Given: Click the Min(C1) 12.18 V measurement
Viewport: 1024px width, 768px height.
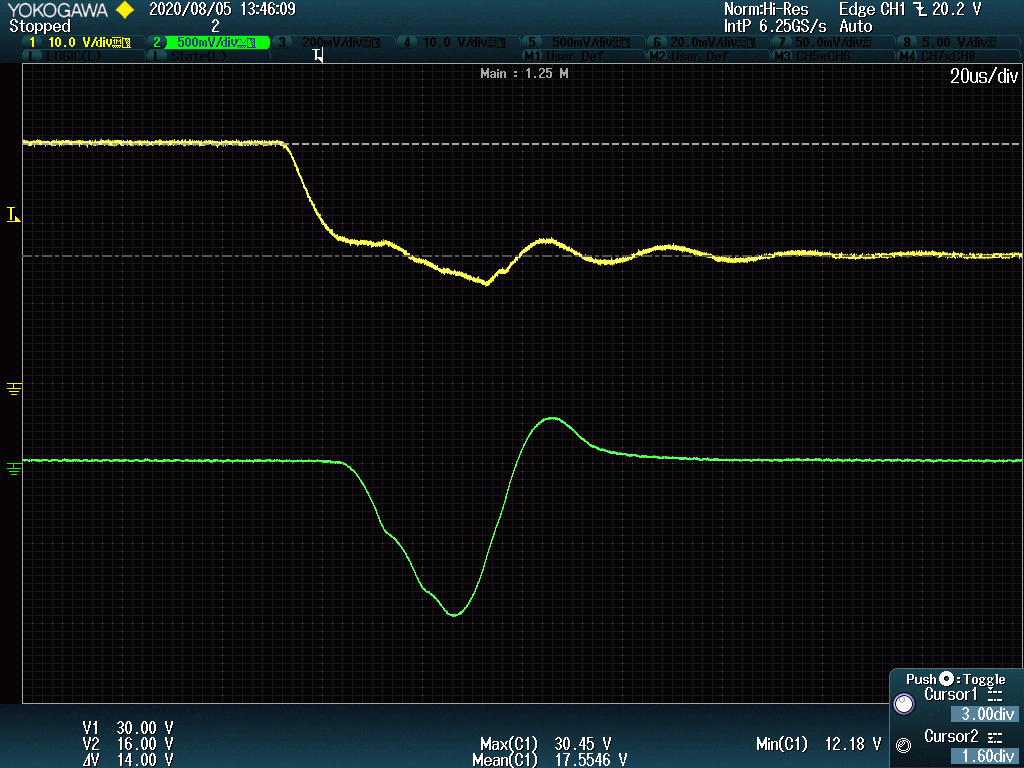Looking at the screenshot, I should point(818,744).
